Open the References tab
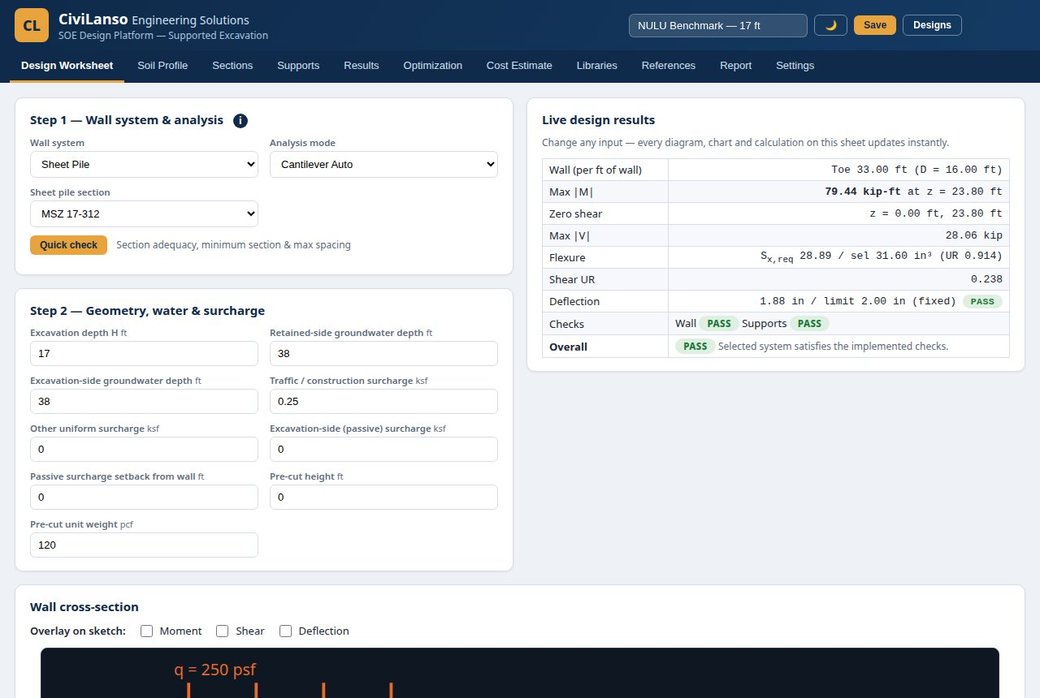Image resolution: width=1040 pixels, height=698 pixels. click(669, 66)
